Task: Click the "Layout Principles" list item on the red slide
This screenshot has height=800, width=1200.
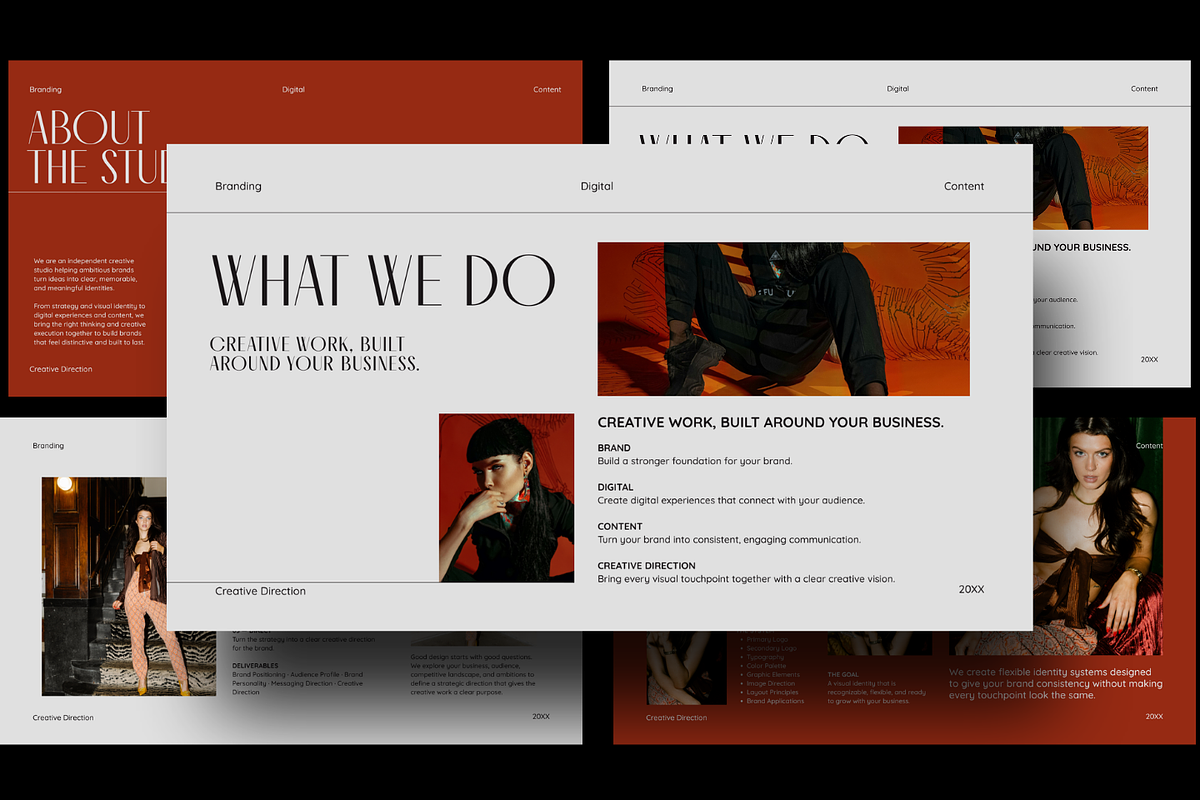Action: [x=772, y=692]
